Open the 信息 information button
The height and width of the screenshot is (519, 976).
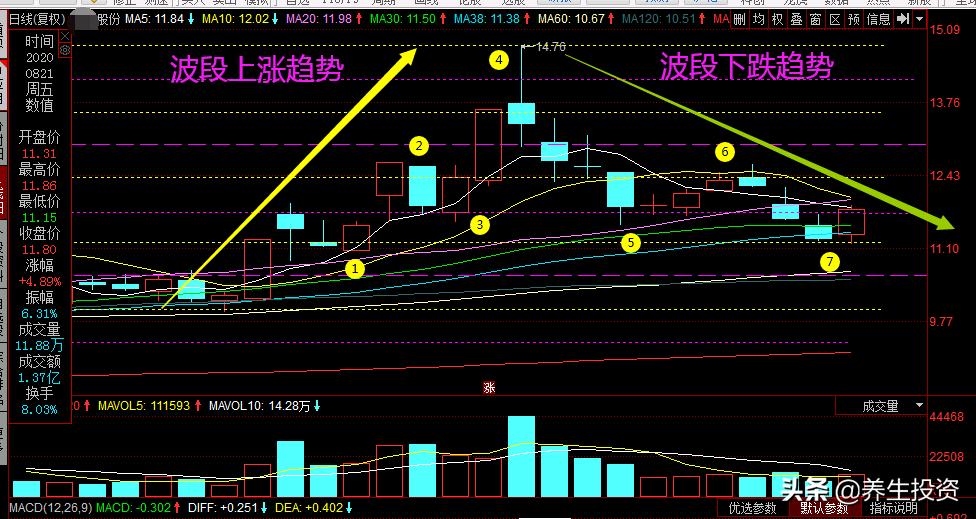click(879, 19)
